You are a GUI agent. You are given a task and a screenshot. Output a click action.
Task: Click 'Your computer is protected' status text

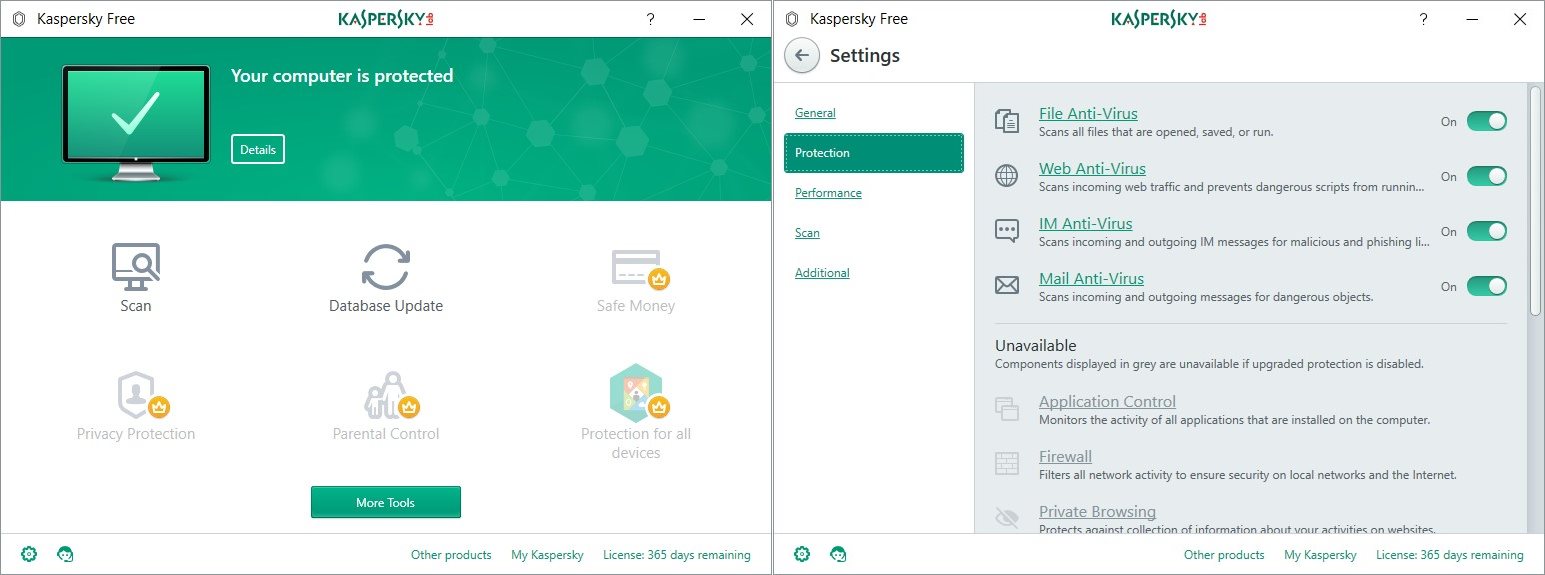342,76
